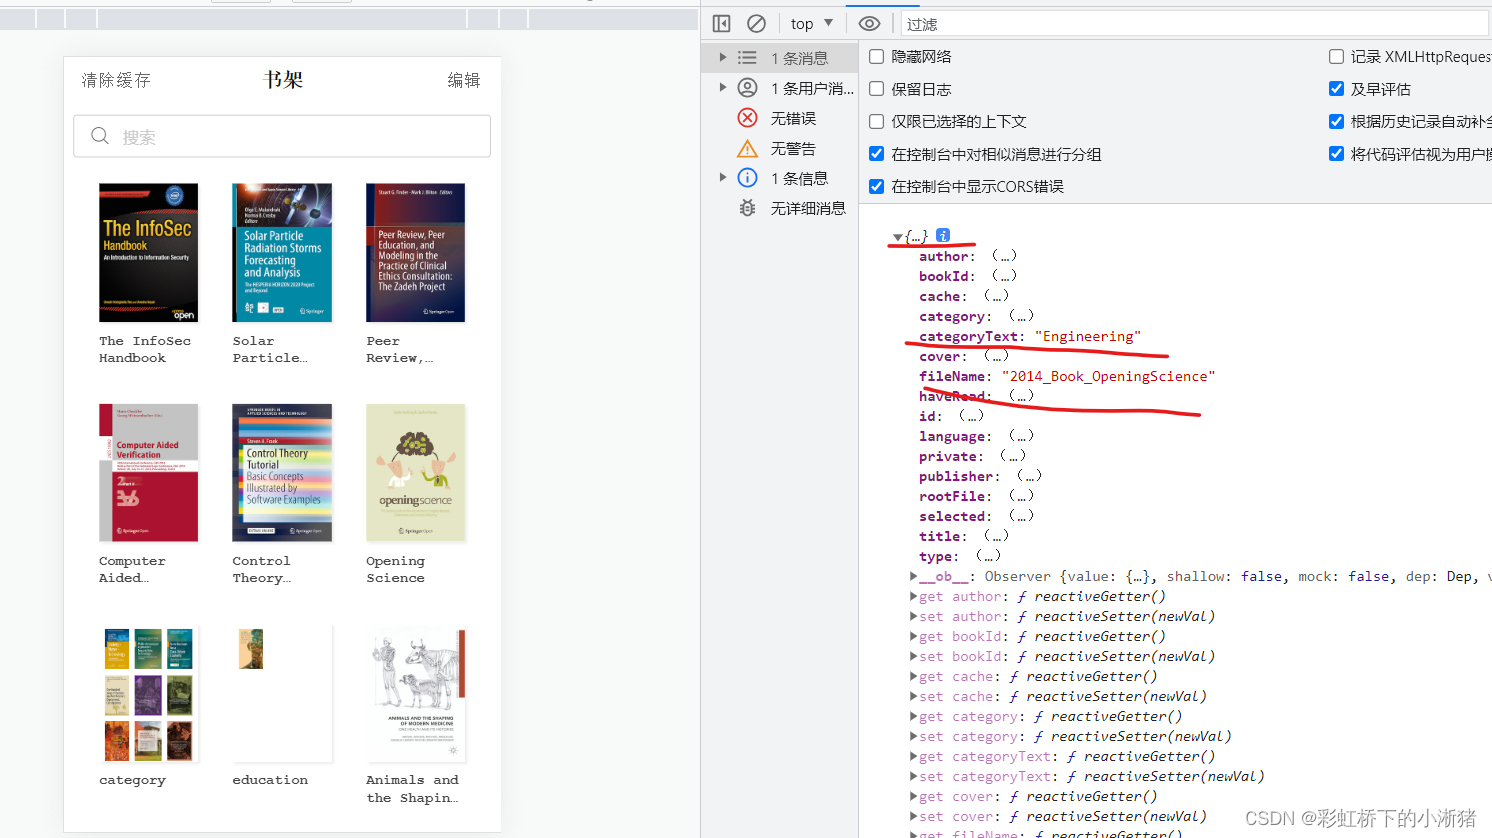Screen dimensions: 1492x838
Task: Open Peer Review book cover
Action: click(x=415, y=252)
